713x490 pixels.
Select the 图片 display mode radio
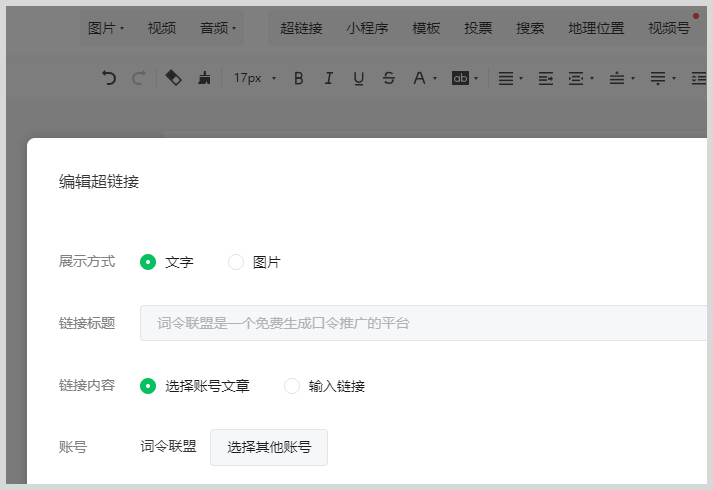coord(236,262)
